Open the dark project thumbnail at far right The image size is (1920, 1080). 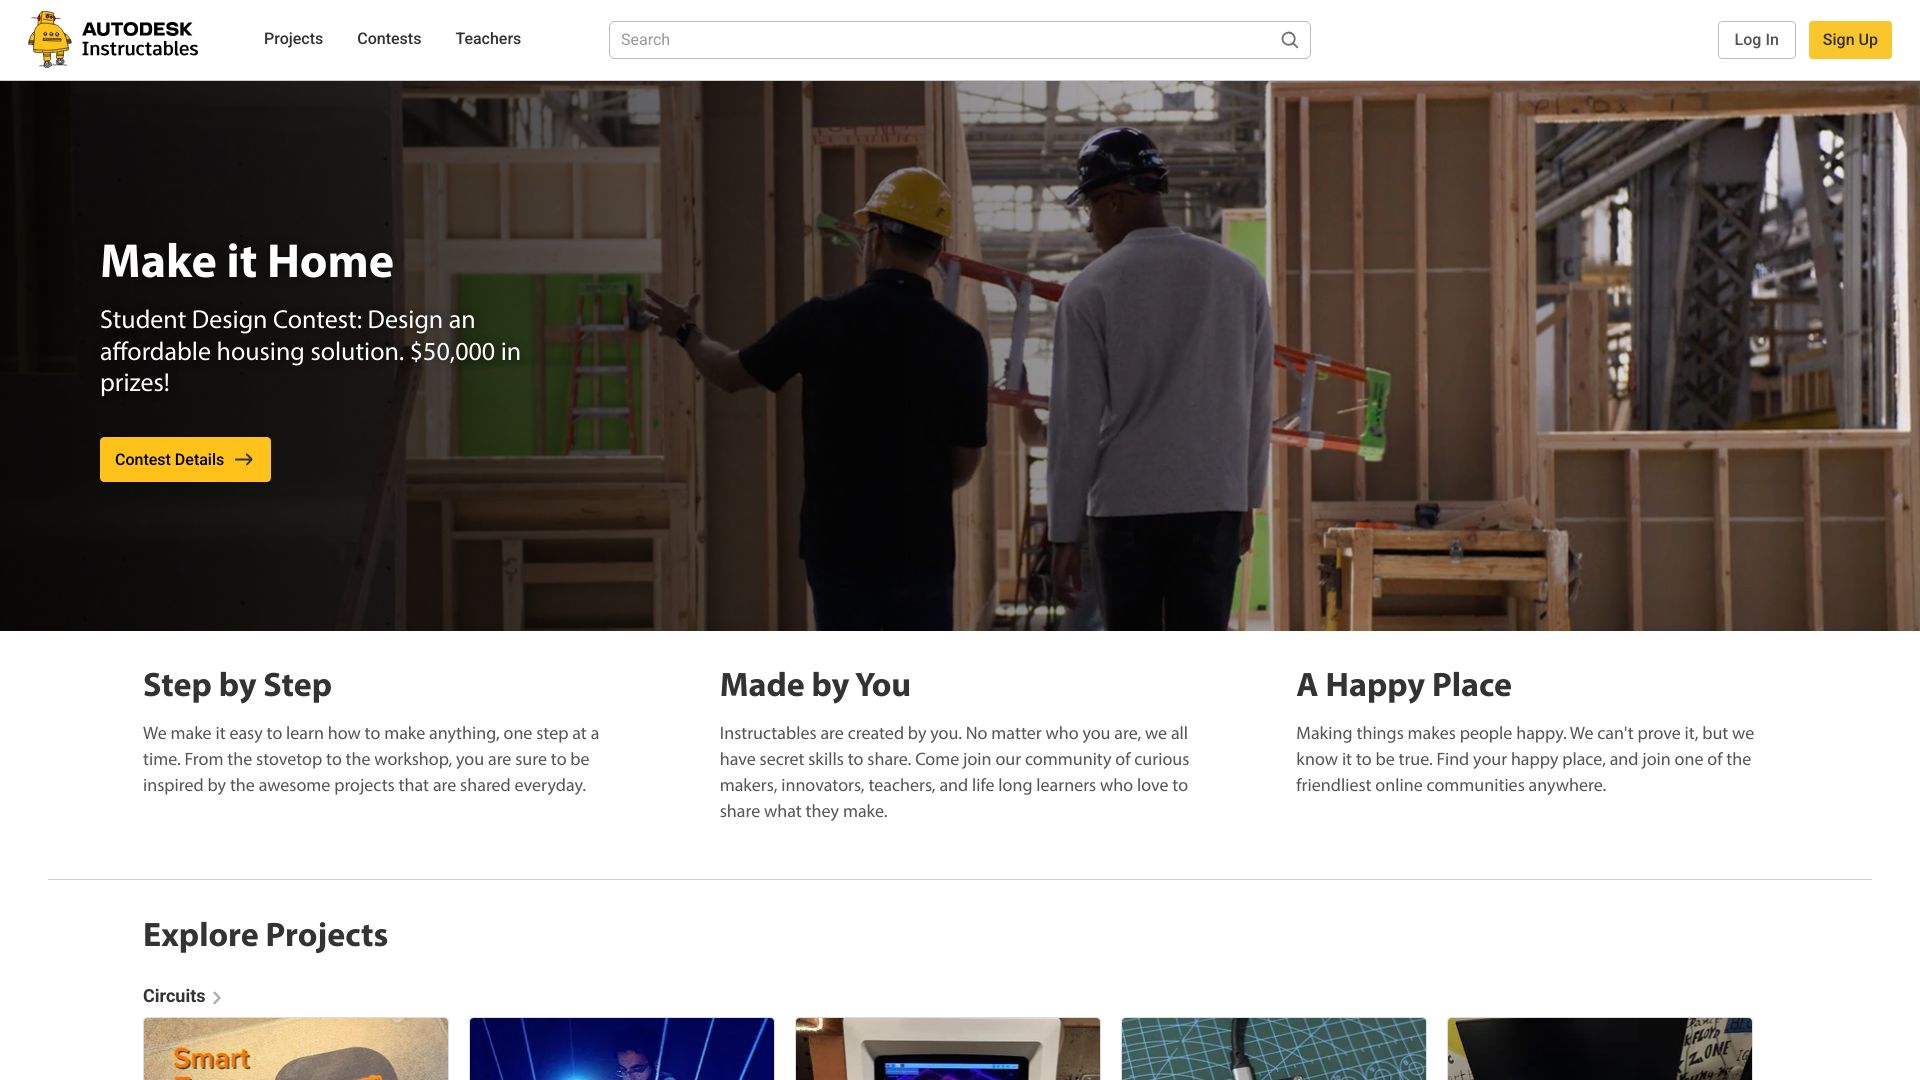(x=1600, y=1049)
